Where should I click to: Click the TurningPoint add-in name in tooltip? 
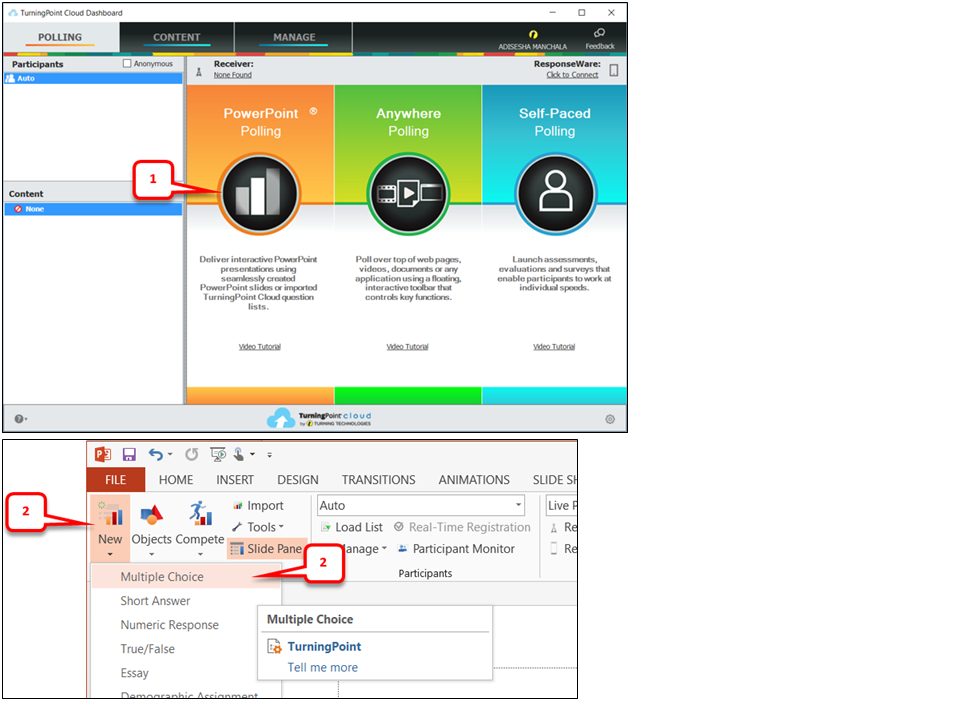[x=324, y=647]
